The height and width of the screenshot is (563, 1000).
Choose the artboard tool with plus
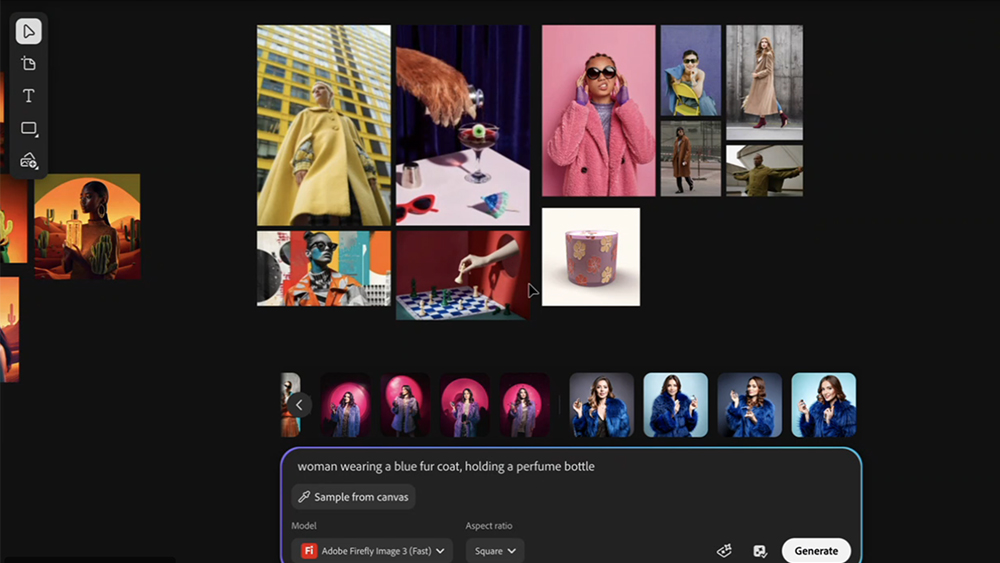pyautogui.click(x=29, y=64)
